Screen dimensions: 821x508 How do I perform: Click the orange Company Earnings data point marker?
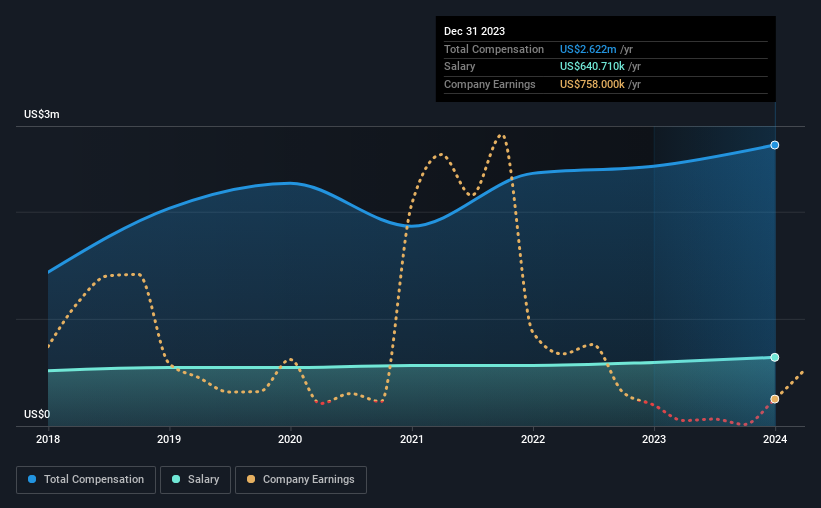click(x=774, y=399)
